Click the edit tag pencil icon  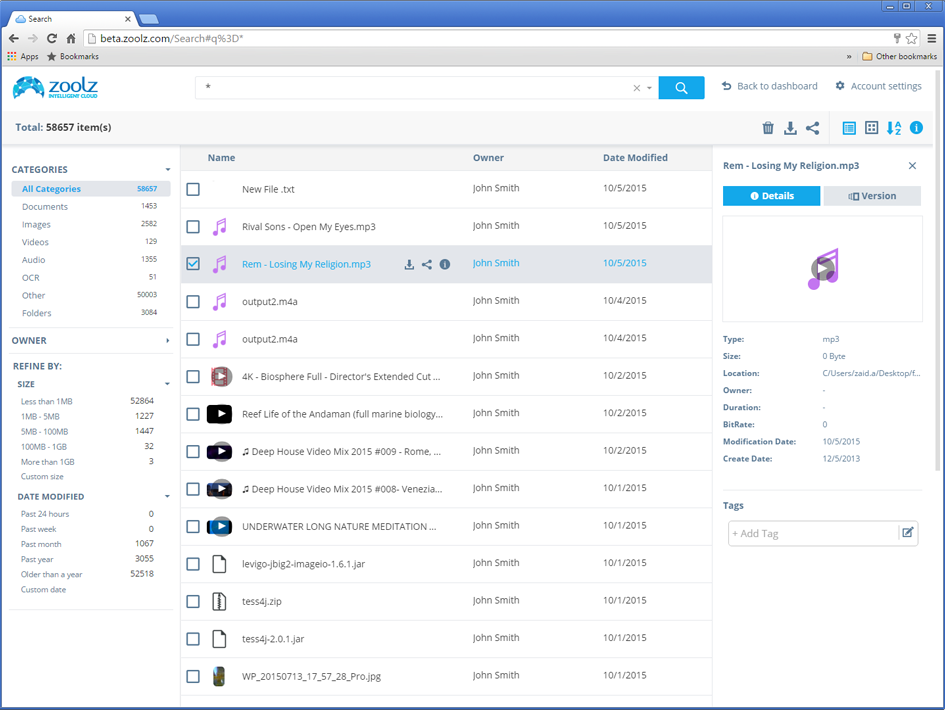(x=908, y=533)
